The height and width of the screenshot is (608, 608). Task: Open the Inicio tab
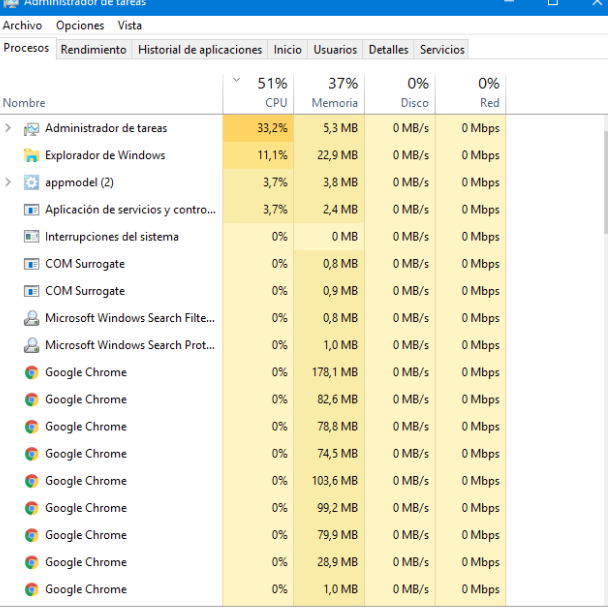click(x=287, y=50)
